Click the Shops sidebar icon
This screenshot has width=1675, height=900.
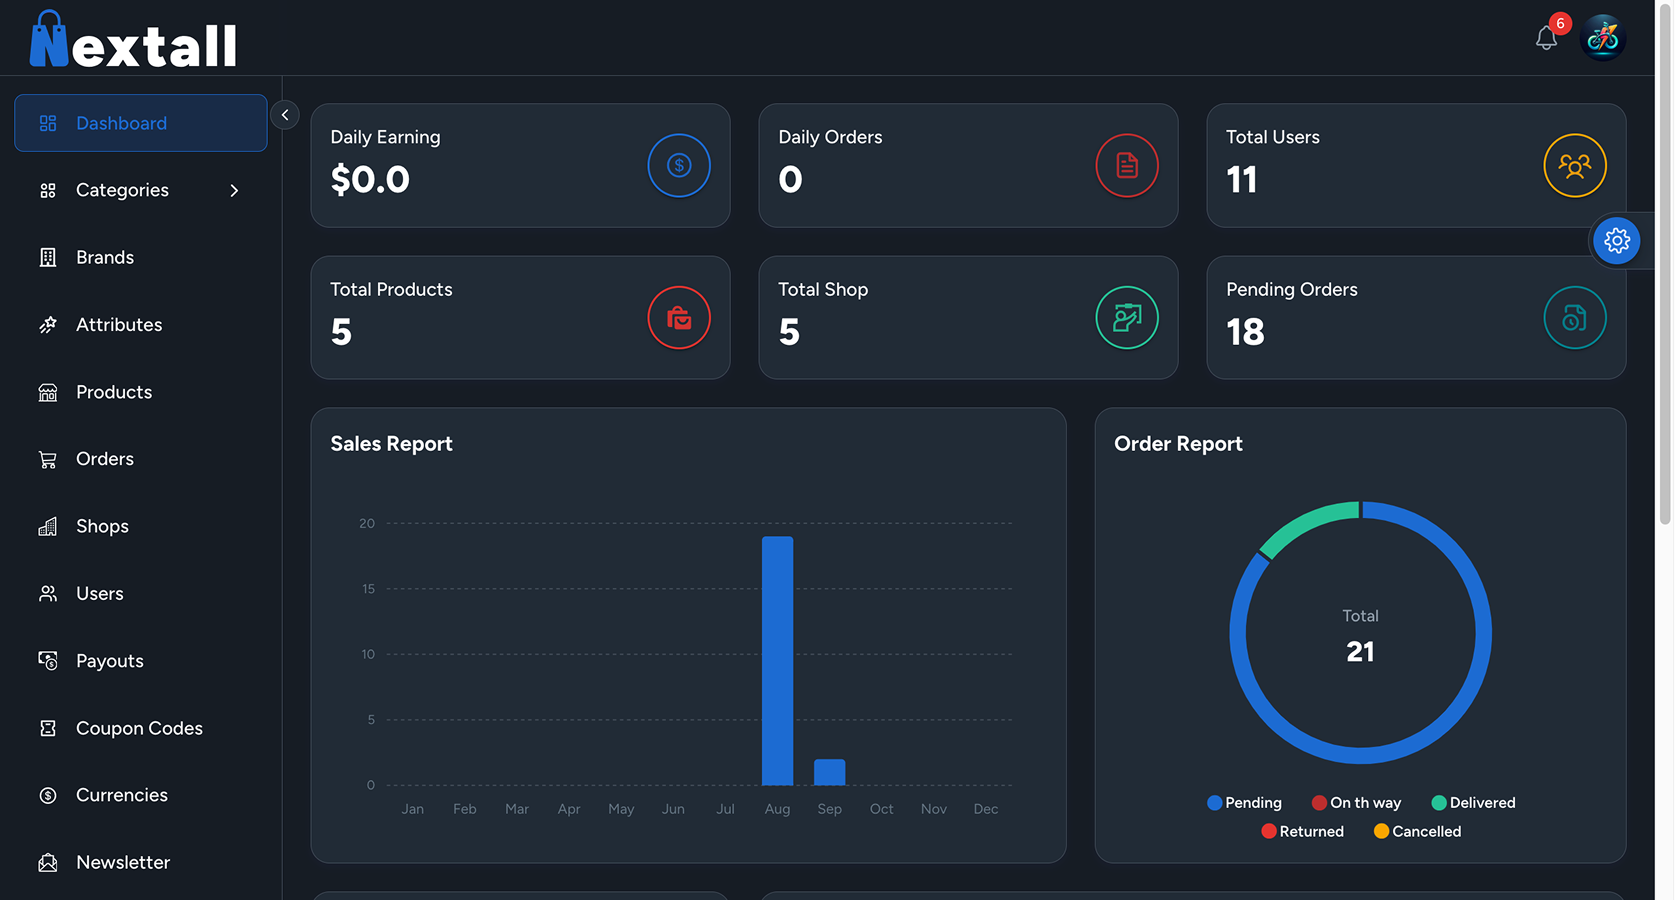point(47,525)
